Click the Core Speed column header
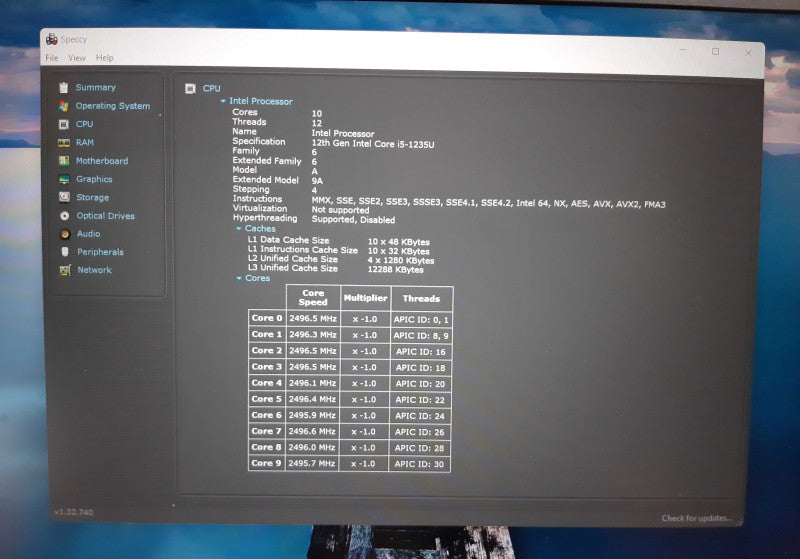The image size is (800, 559). (x=313, y=298)
